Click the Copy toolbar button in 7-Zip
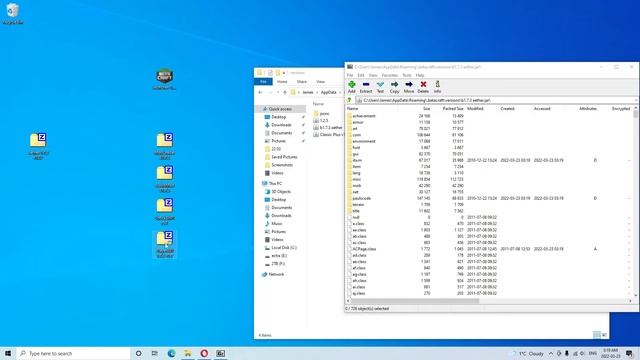Image resolution: width=640 pixels, height=360 pixels. click(394, 87)
